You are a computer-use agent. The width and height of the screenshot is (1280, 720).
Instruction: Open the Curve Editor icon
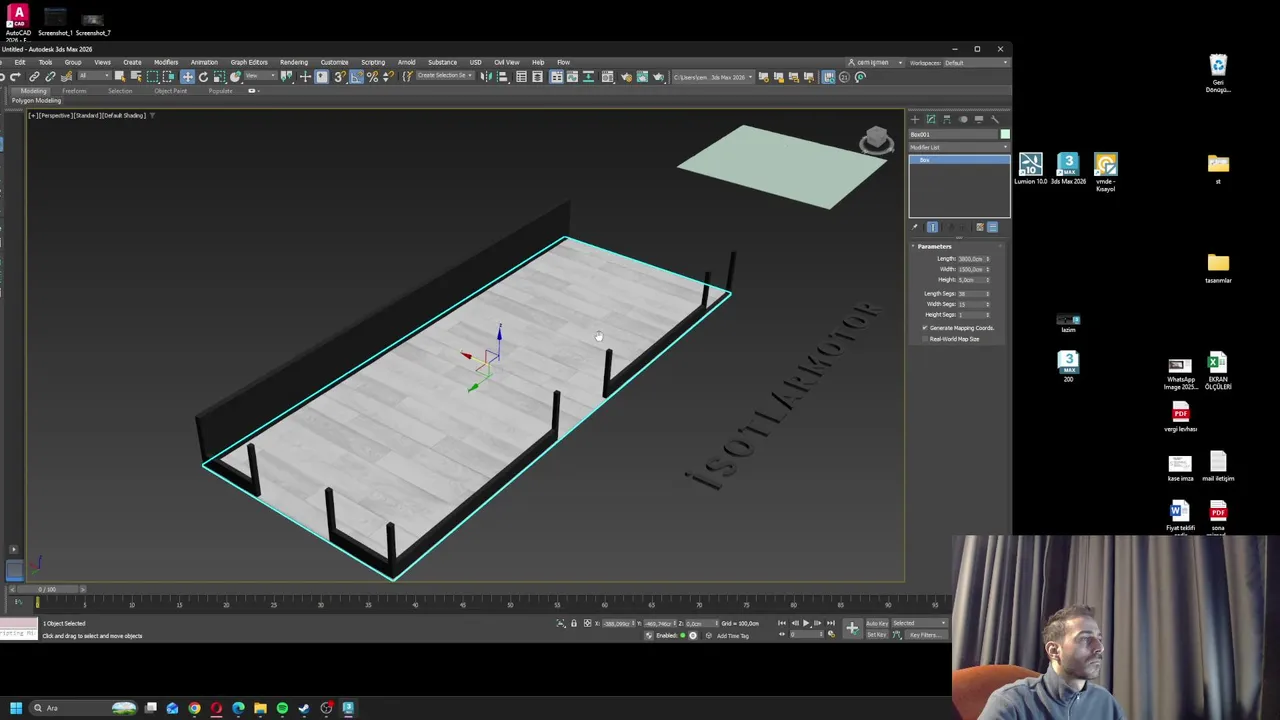pos(572,77)
